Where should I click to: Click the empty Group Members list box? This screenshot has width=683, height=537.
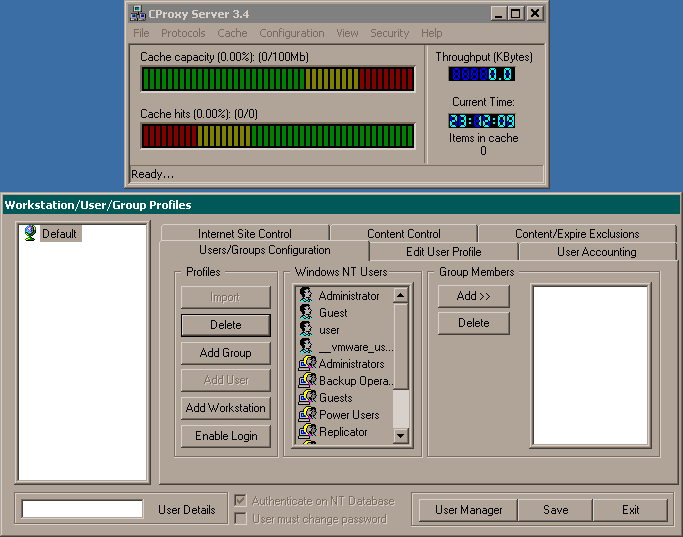pos(590,365)
